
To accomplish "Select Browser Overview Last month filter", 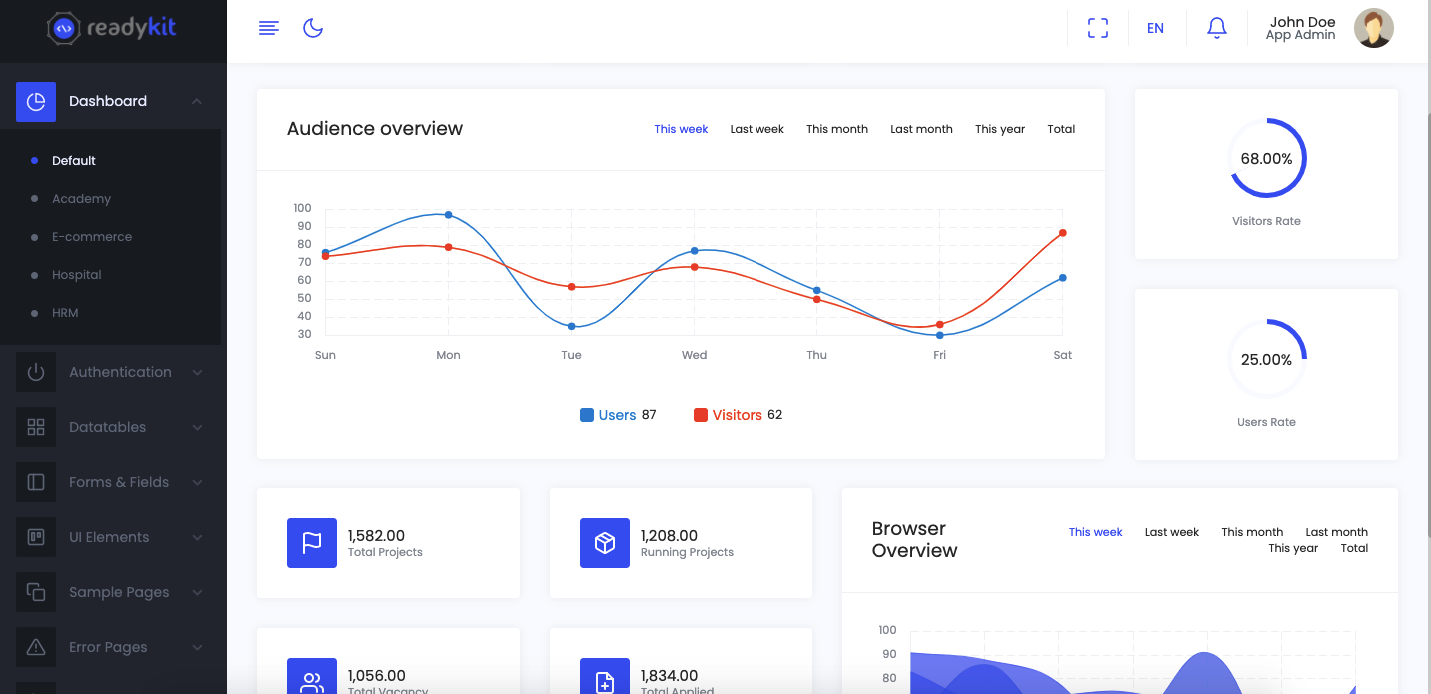I will pyautogui.click(x=1336, y=532).
